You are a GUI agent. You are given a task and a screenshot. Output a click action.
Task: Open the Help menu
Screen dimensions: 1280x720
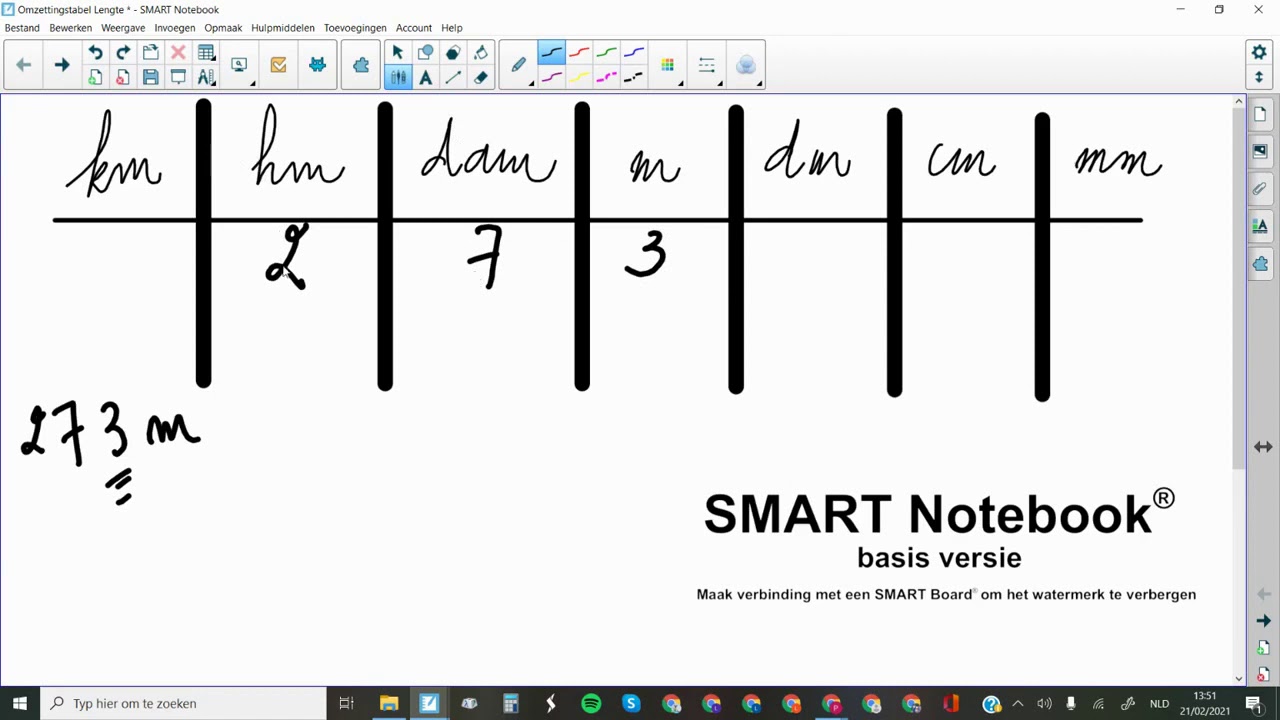452,28
